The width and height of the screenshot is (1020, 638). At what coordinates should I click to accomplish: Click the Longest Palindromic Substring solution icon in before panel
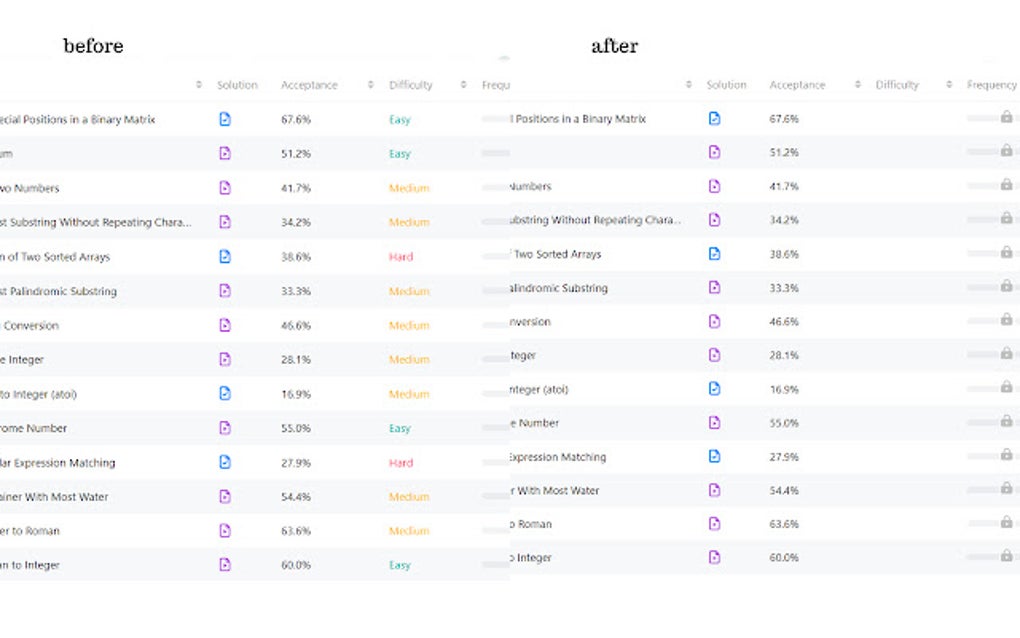click(x=225, y=291)
